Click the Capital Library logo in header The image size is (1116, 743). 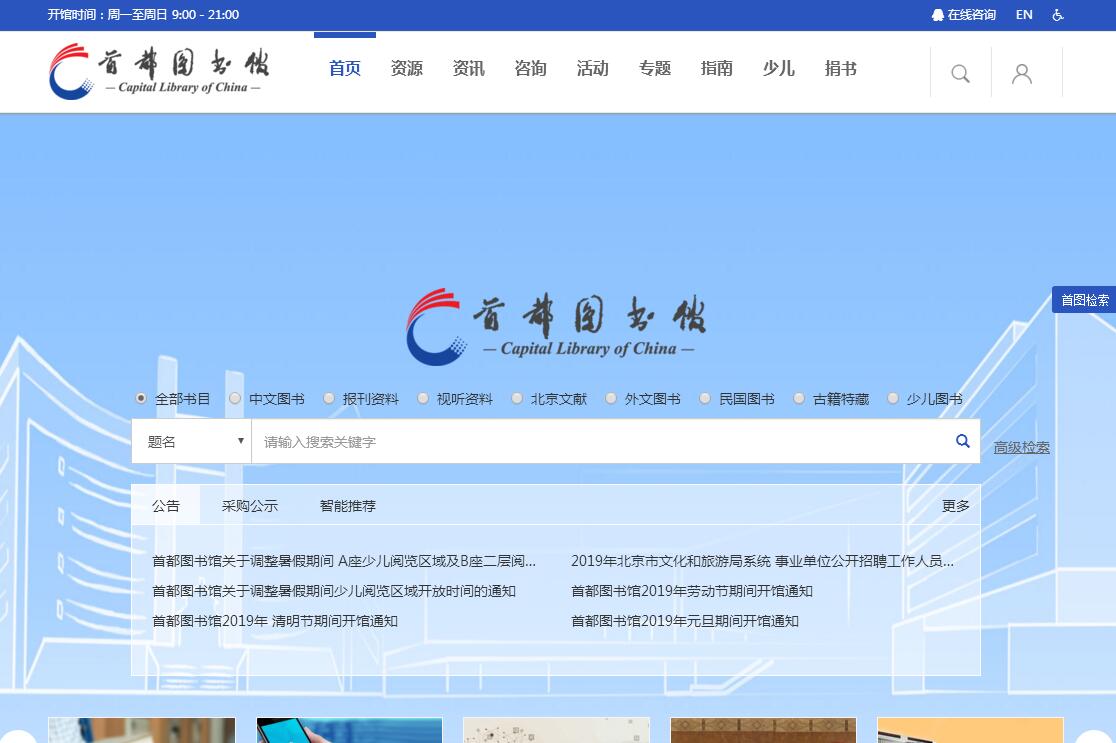pos(159,72)
